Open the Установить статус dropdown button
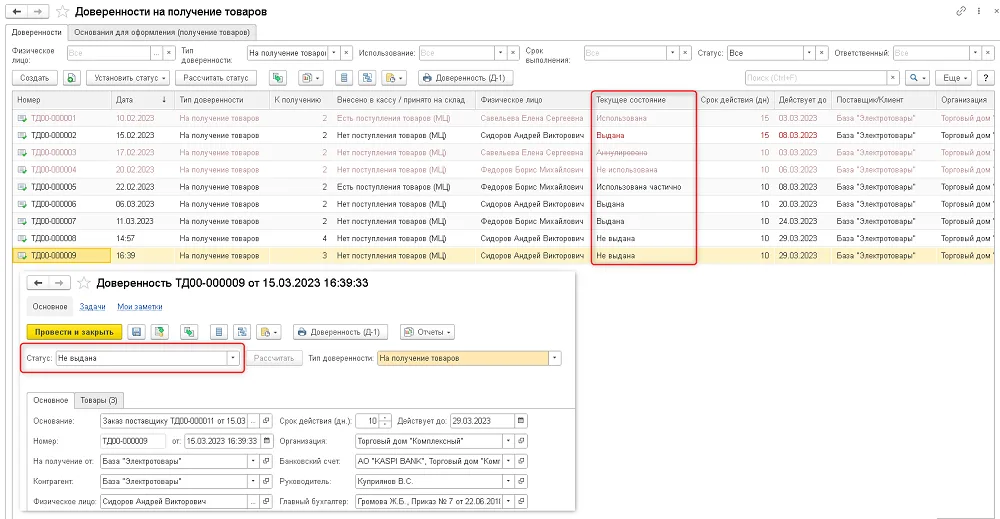Image resolution: width=1000 pixels, height=519 pixels. coord(128,78)
